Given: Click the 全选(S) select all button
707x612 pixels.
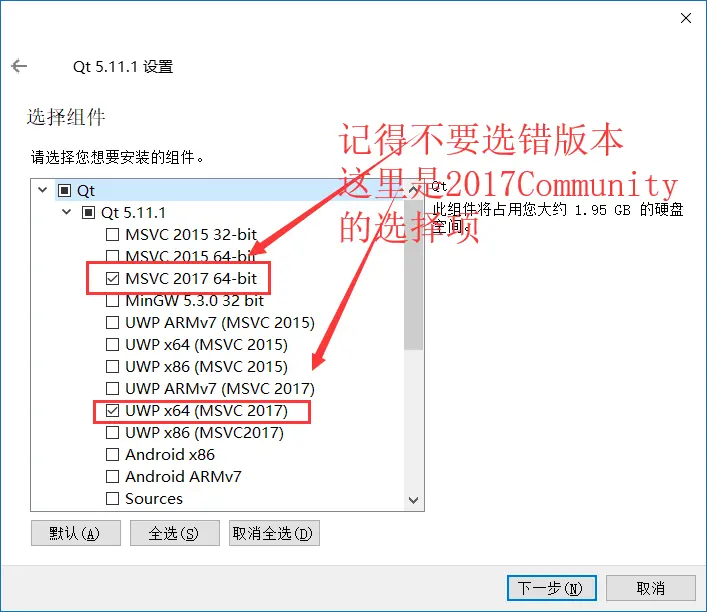Looking at the screenshot, I should 175,533.
